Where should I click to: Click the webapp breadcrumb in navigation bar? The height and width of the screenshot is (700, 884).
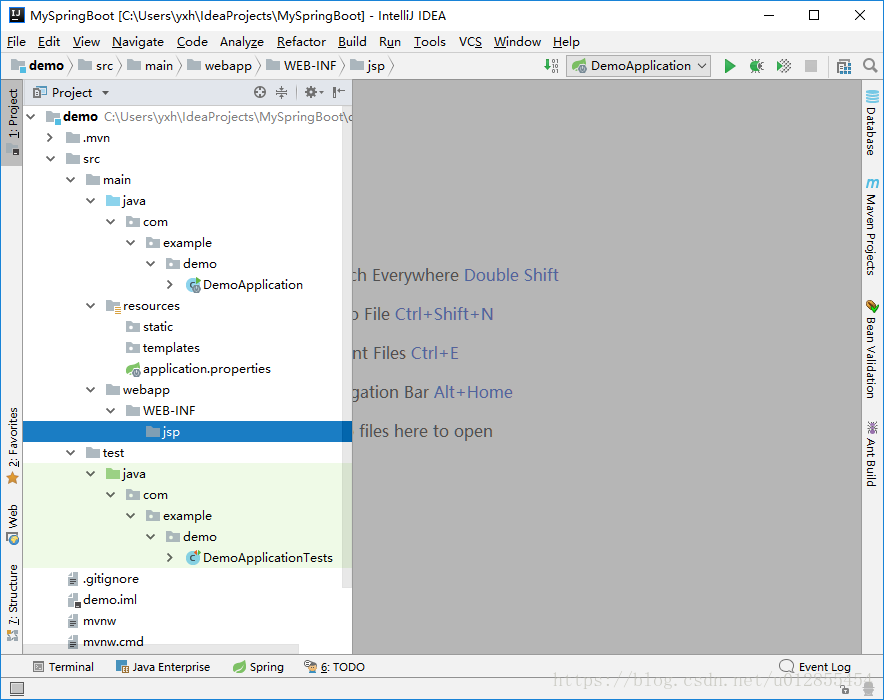(220, 66)
